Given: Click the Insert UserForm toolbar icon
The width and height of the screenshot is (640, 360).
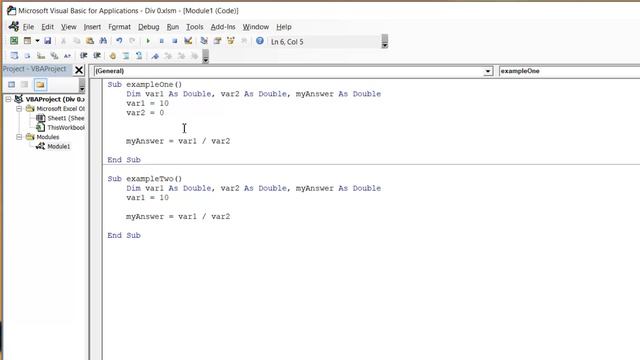Looking at the screenshot, I should 27,41.
